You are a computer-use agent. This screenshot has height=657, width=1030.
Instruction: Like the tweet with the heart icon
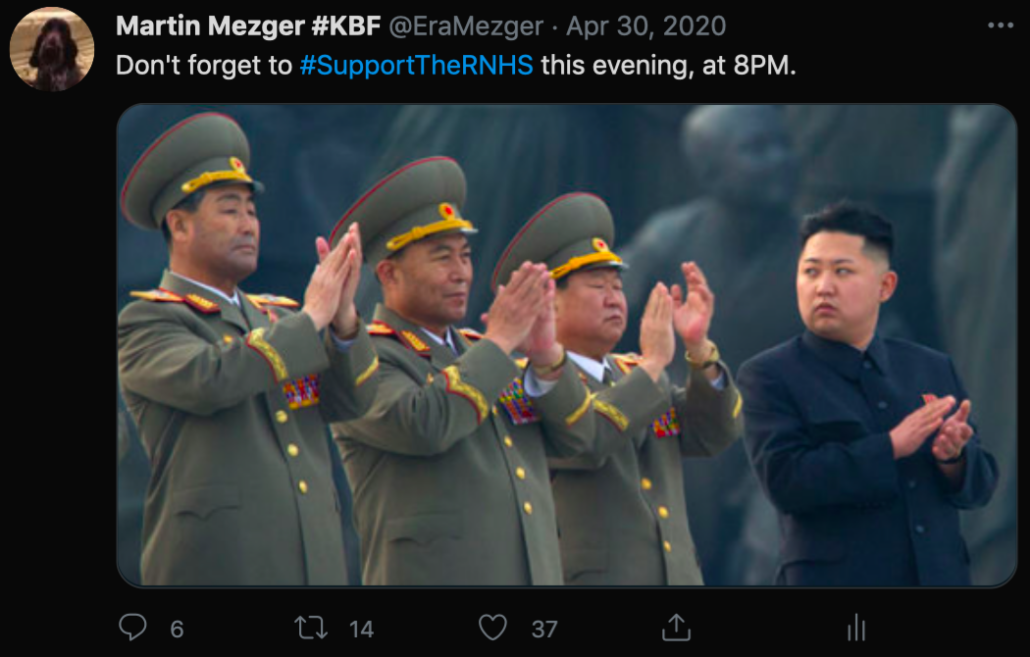[x=492, y=627]
